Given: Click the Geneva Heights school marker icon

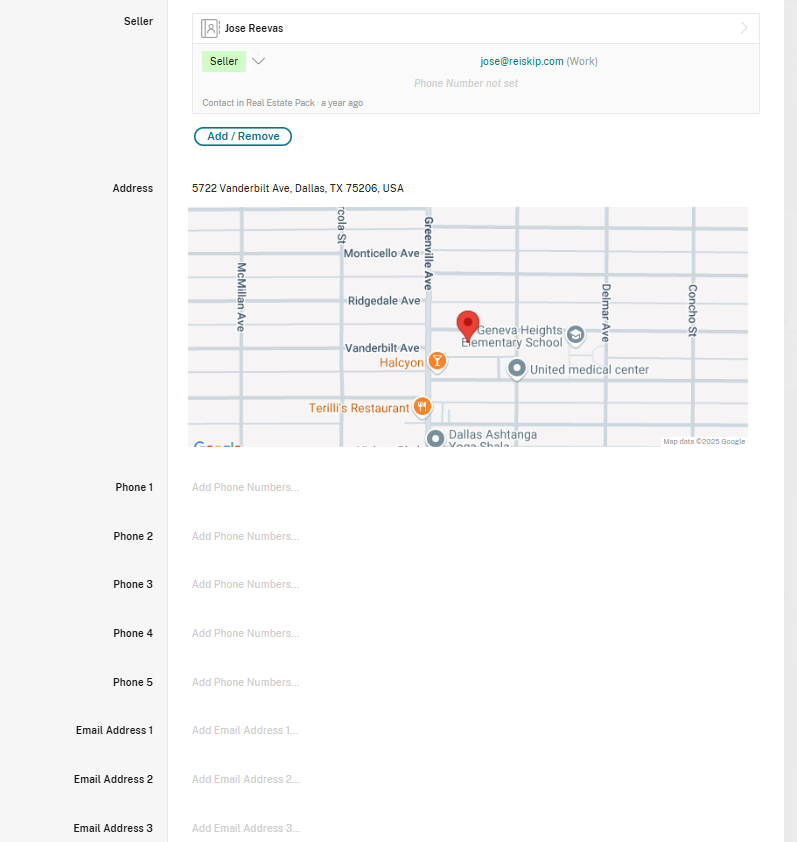Looking at the screenshot, I should coord(576,335).
